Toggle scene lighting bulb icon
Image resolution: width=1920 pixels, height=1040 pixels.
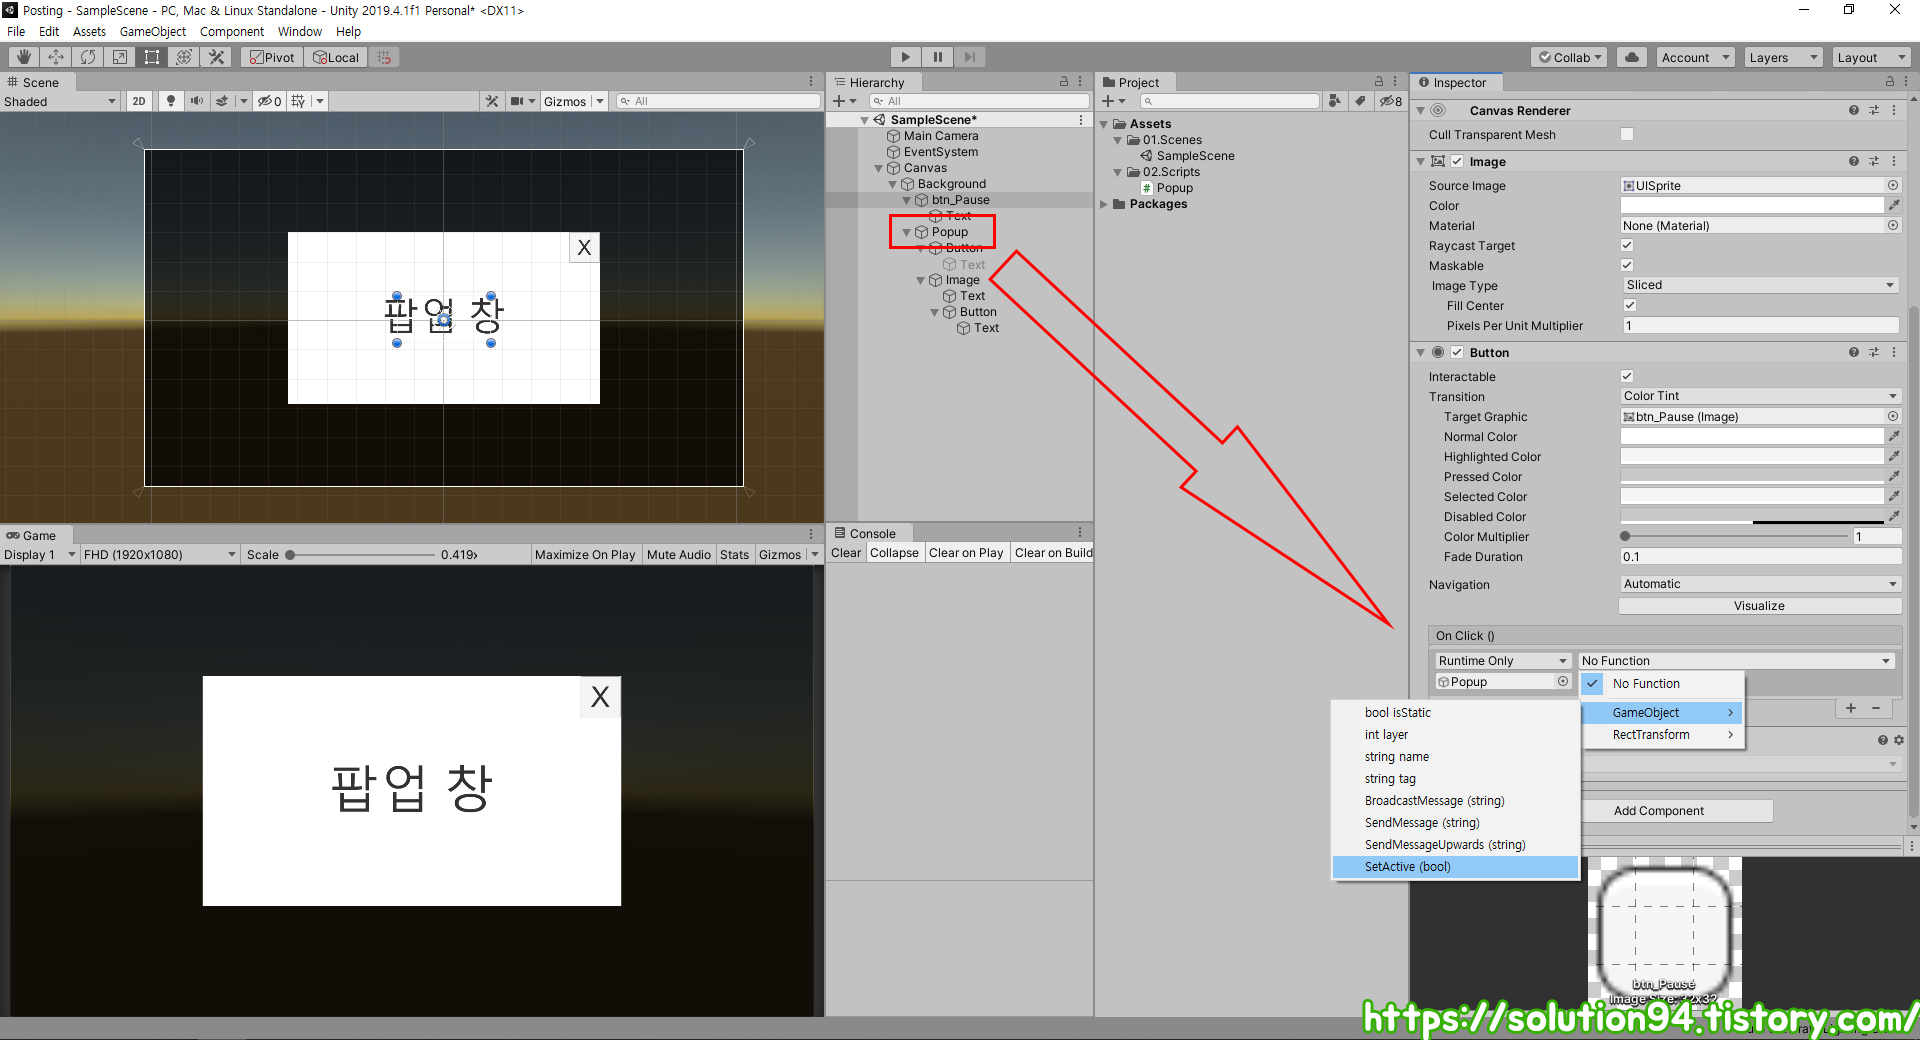click(x=171, y=101)
